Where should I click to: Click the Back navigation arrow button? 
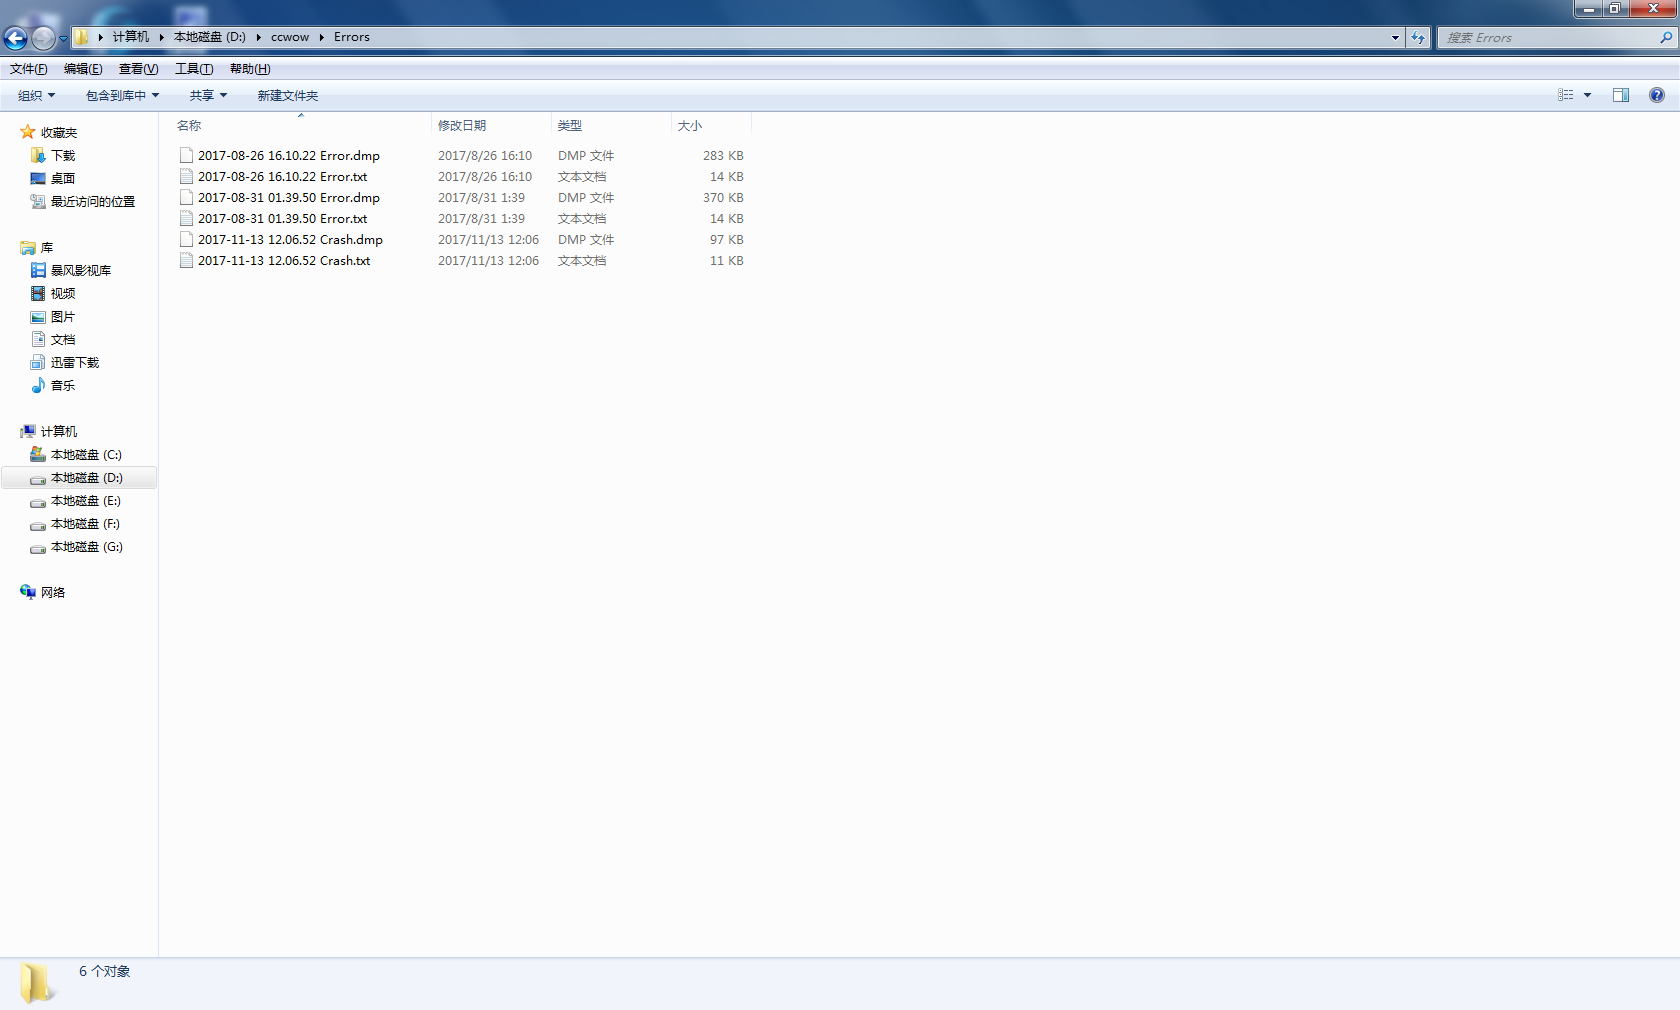(15, 38)
